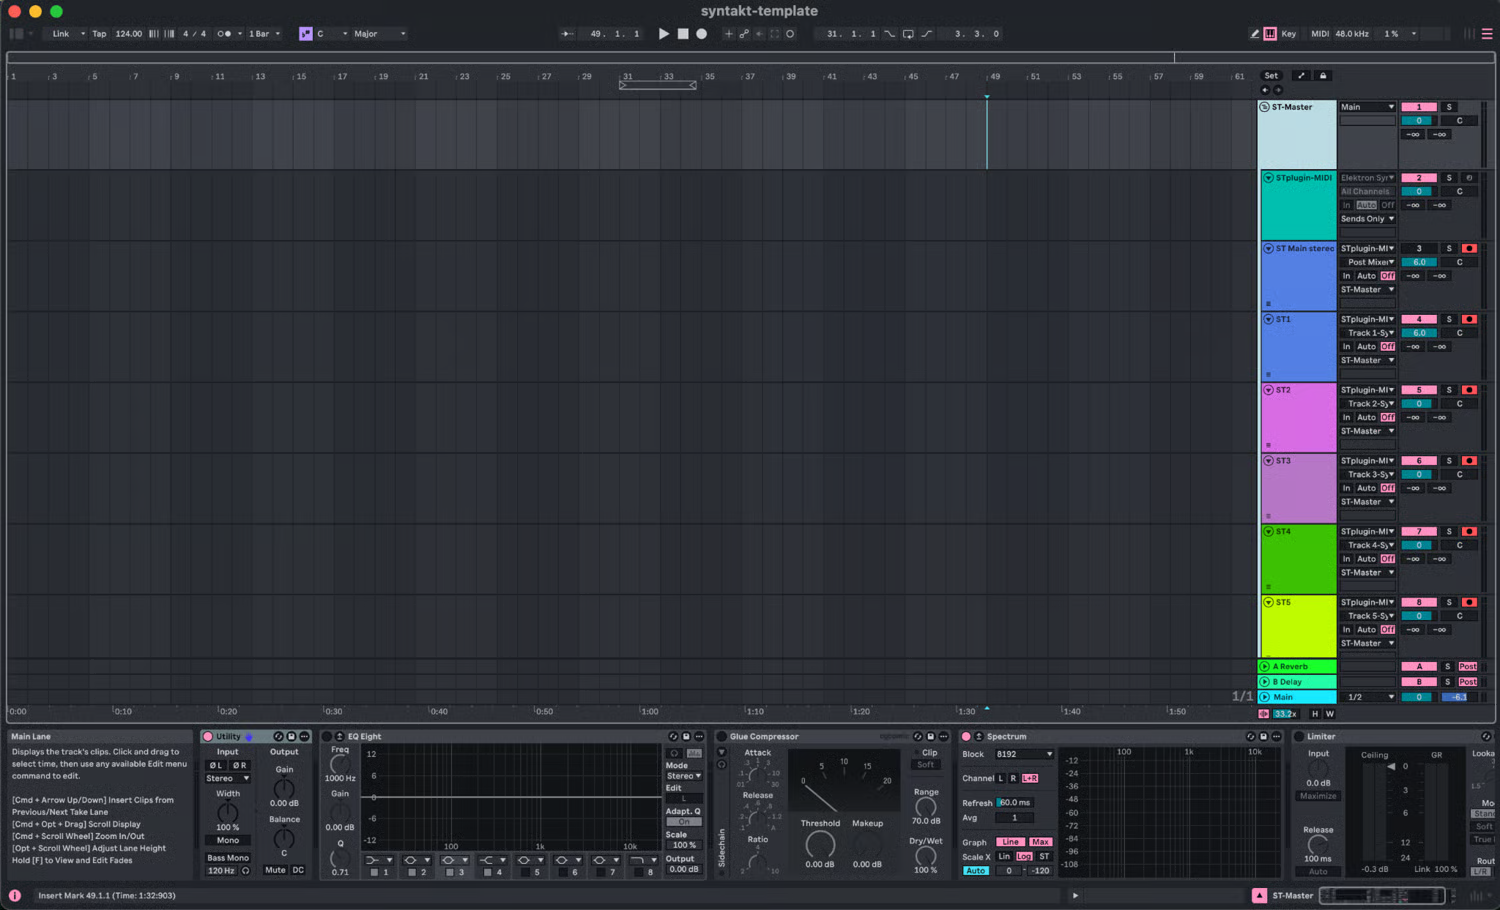Click the Arrangement Record button
1500x910 pixels.
click(x=701, y=34)
